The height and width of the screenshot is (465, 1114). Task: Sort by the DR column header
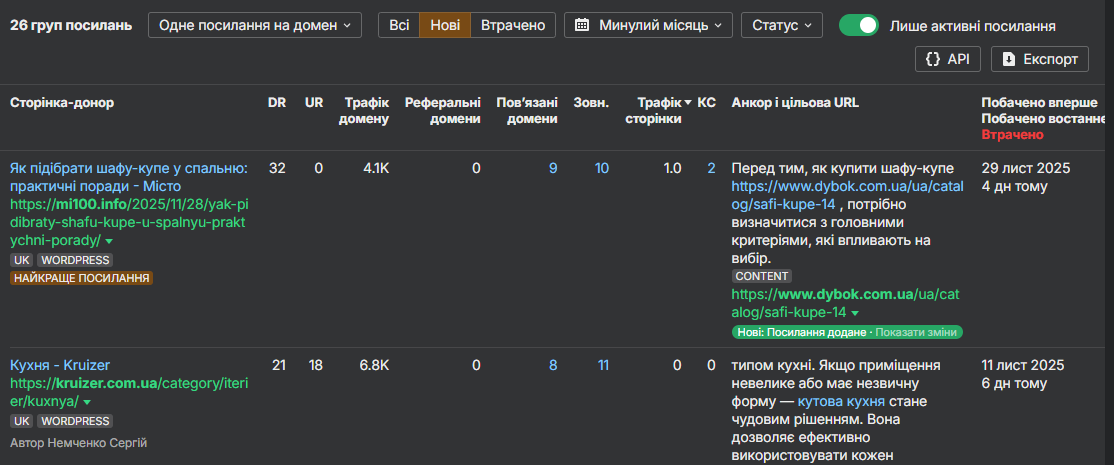pyautogui.click(x=277, y=102)
